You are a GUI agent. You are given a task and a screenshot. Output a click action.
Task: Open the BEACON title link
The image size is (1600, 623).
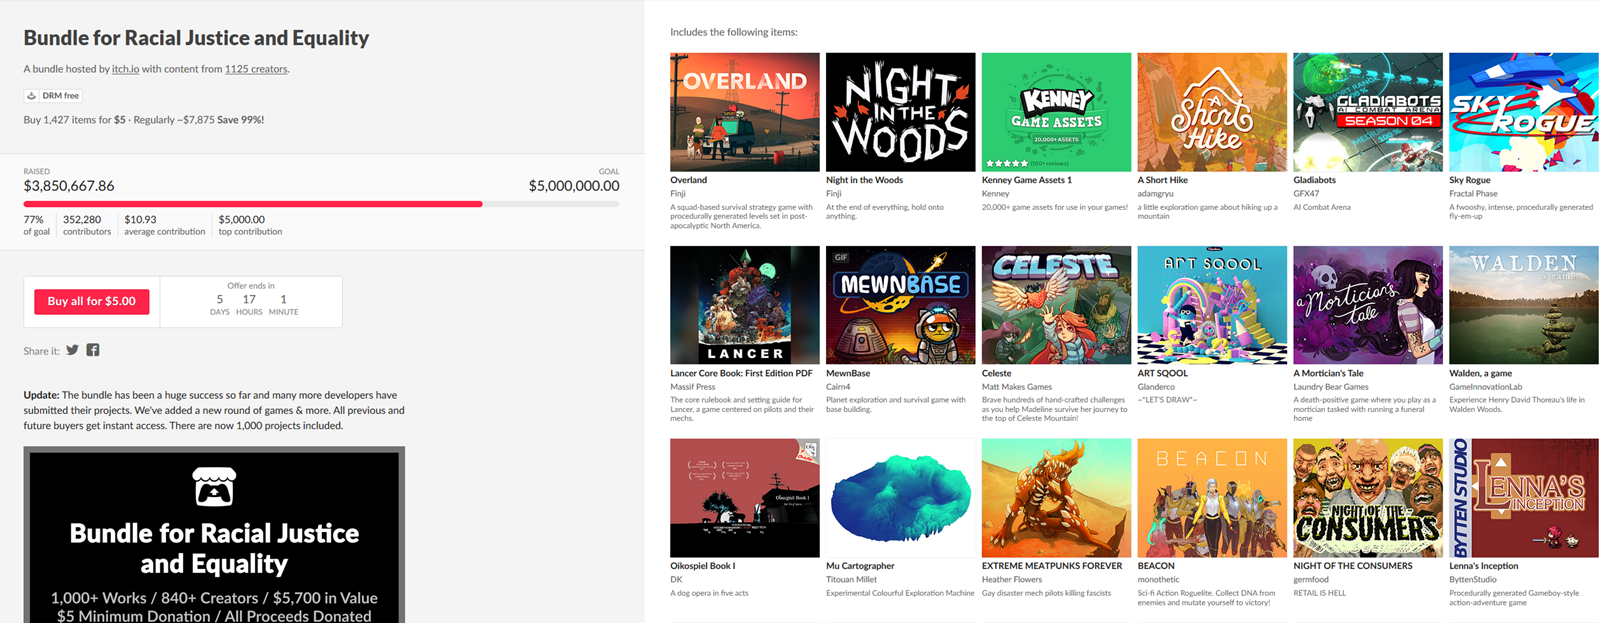1156,566
